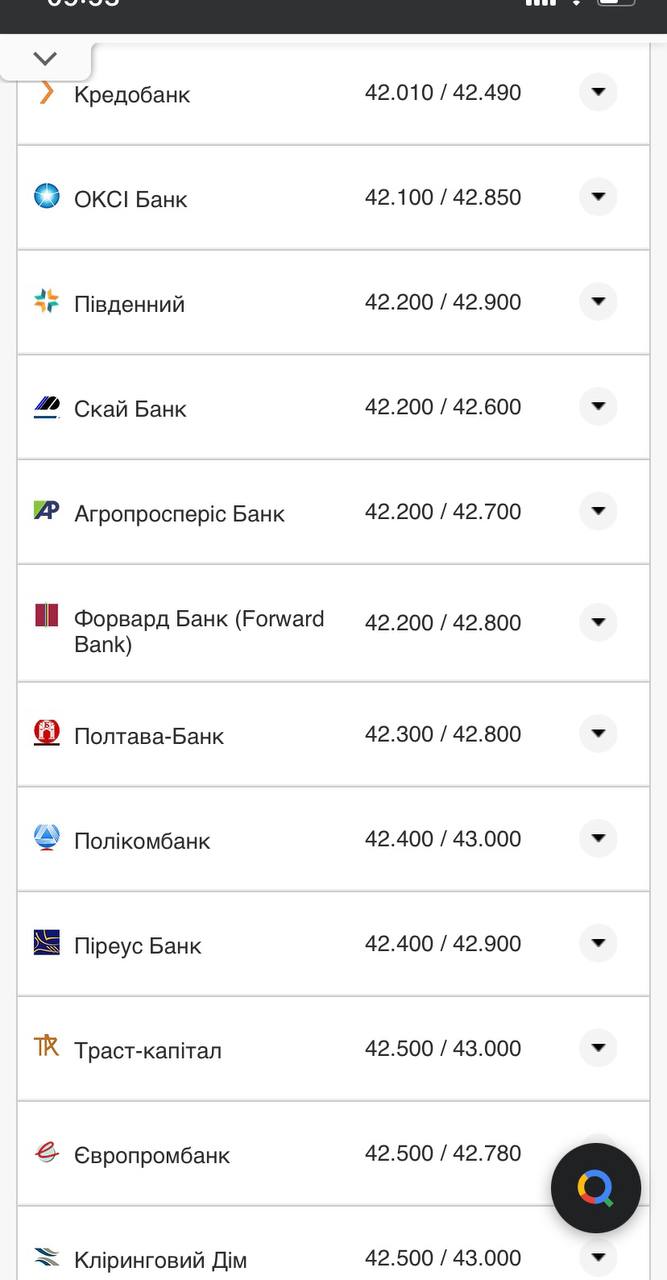The width and height of the screenshot is (667, 1280).
Task: Click the Полтава-Банк red logo icon
Action: click(x=47, y=733)
